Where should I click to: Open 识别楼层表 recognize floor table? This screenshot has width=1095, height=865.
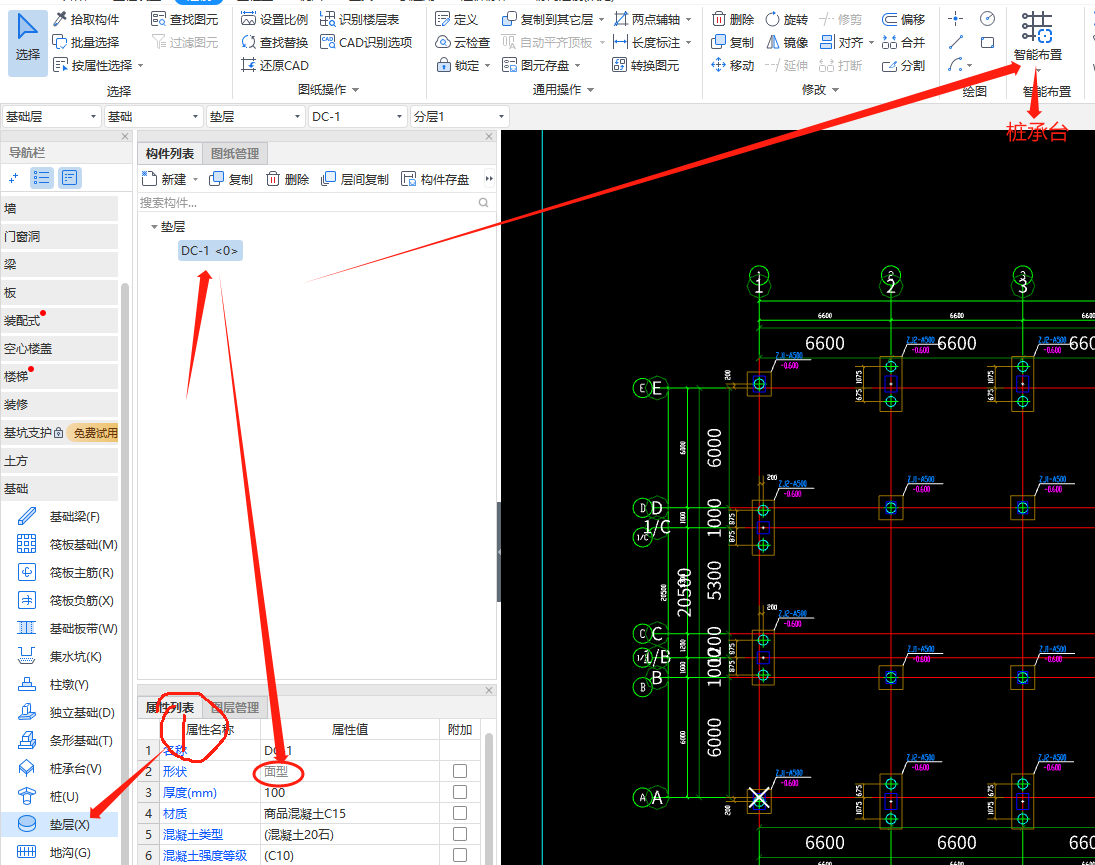(x=360, y=20)
